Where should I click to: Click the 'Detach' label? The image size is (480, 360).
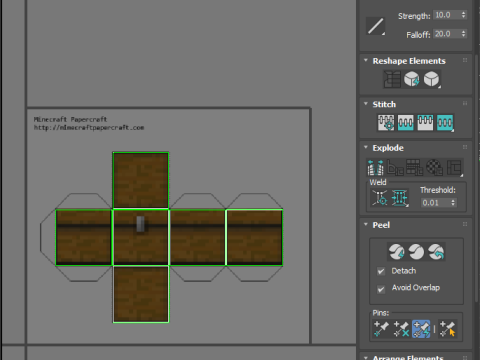click(404, 271)
